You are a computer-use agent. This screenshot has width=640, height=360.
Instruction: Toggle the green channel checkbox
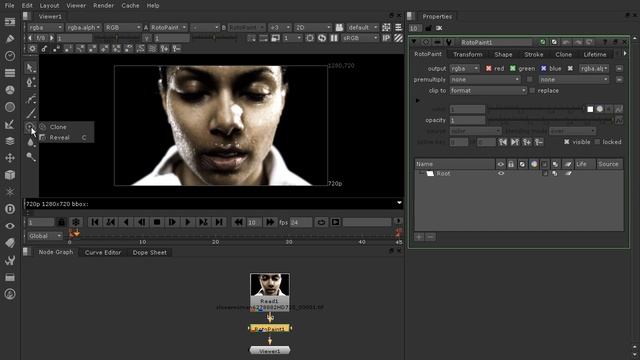click(x=513, y=69)
